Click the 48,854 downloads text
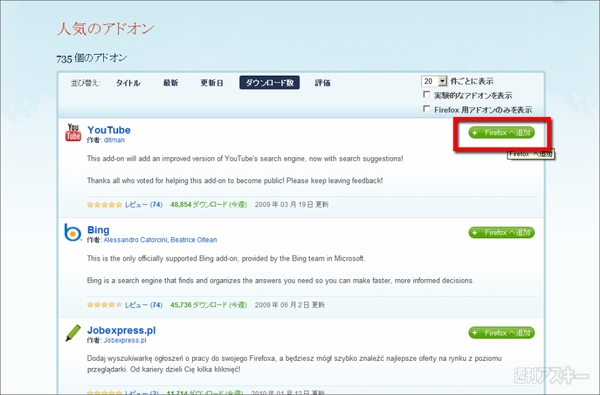Image resolution: width=600 pixels, height=395 pixels. (x=209, y=205)
